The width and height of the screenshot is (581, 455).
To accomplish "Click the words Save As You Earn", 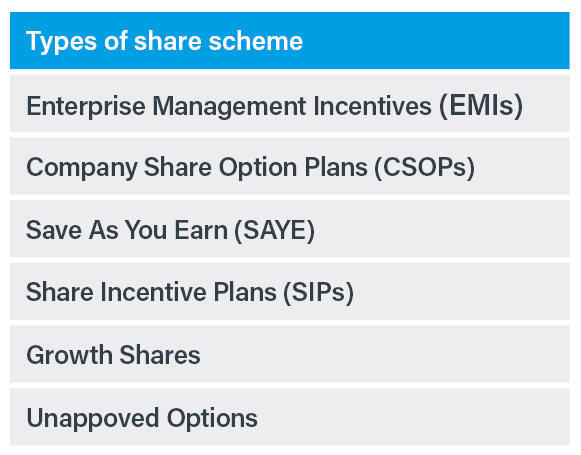I will coord(127,230).
